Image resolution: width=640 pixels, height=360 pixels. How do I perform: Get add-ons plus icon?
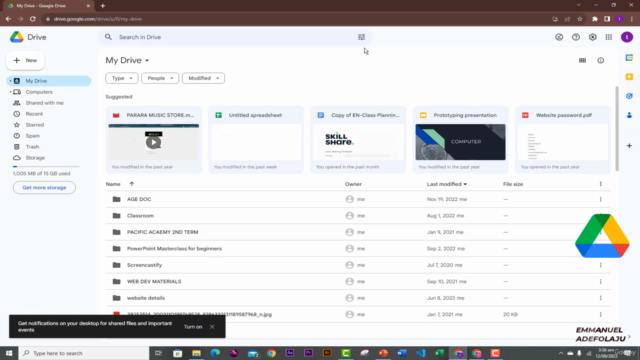629,146
